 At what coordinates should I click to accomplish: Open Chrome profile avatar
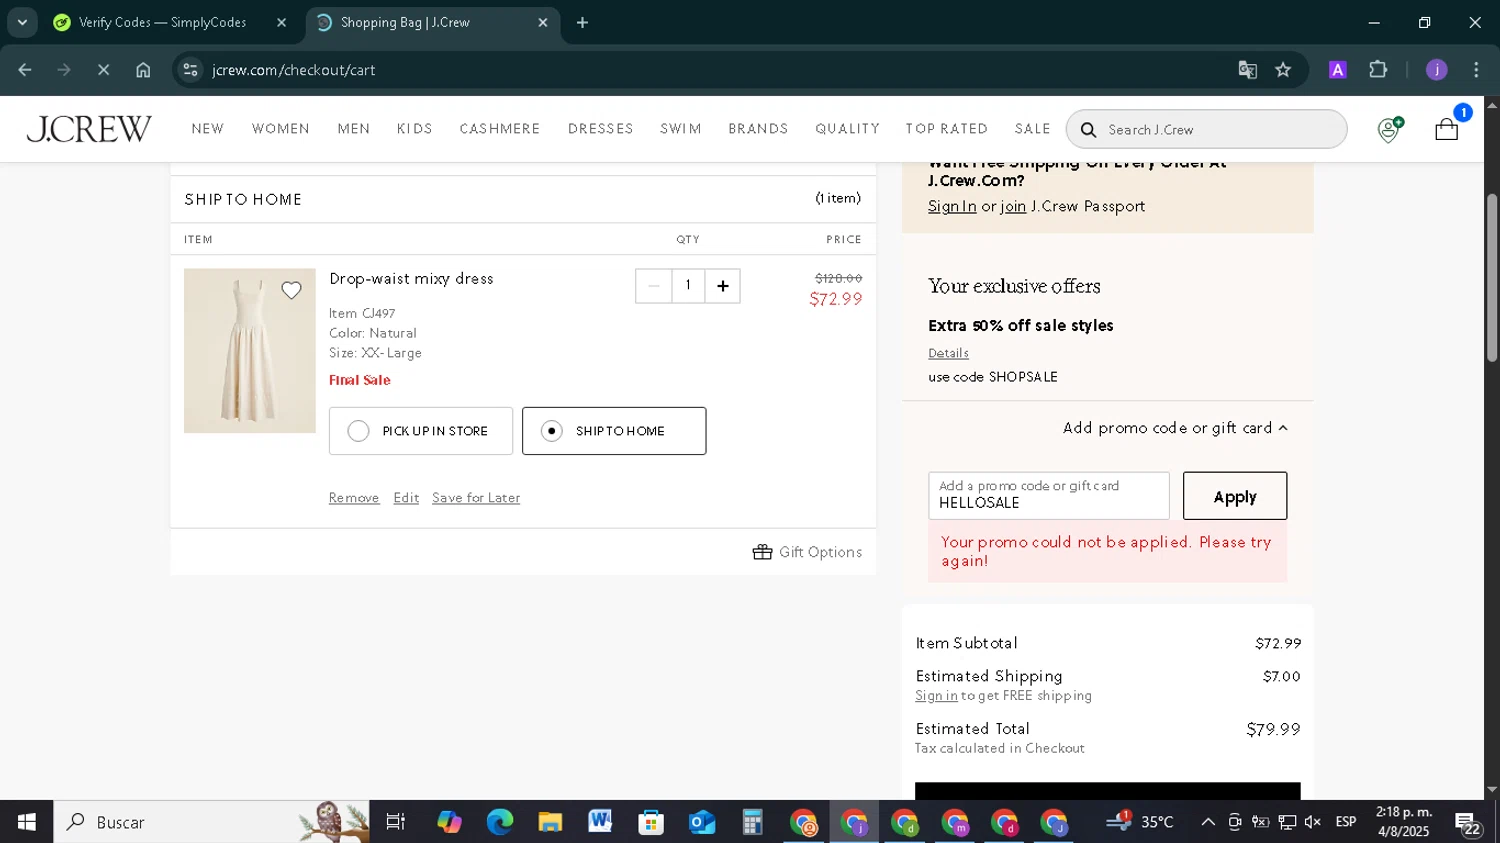[1437, 70]
